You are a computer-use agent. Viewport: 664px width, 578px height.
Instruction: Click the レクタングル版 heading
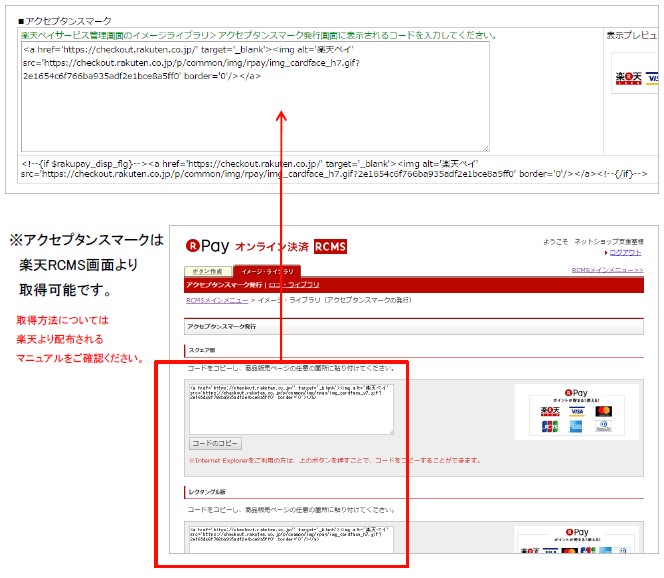[207, 492]
